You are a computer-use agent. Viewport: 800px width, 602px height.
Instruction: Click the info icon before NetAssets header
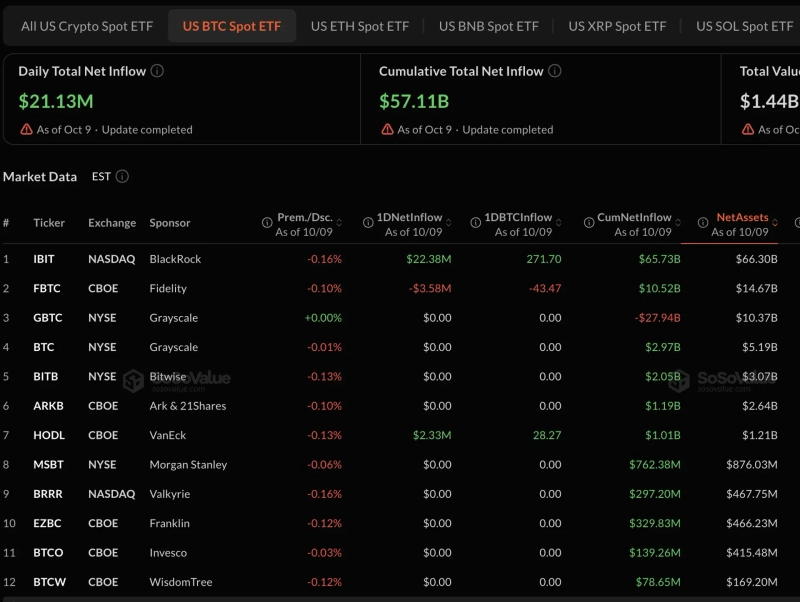click(x=703, y=222)
